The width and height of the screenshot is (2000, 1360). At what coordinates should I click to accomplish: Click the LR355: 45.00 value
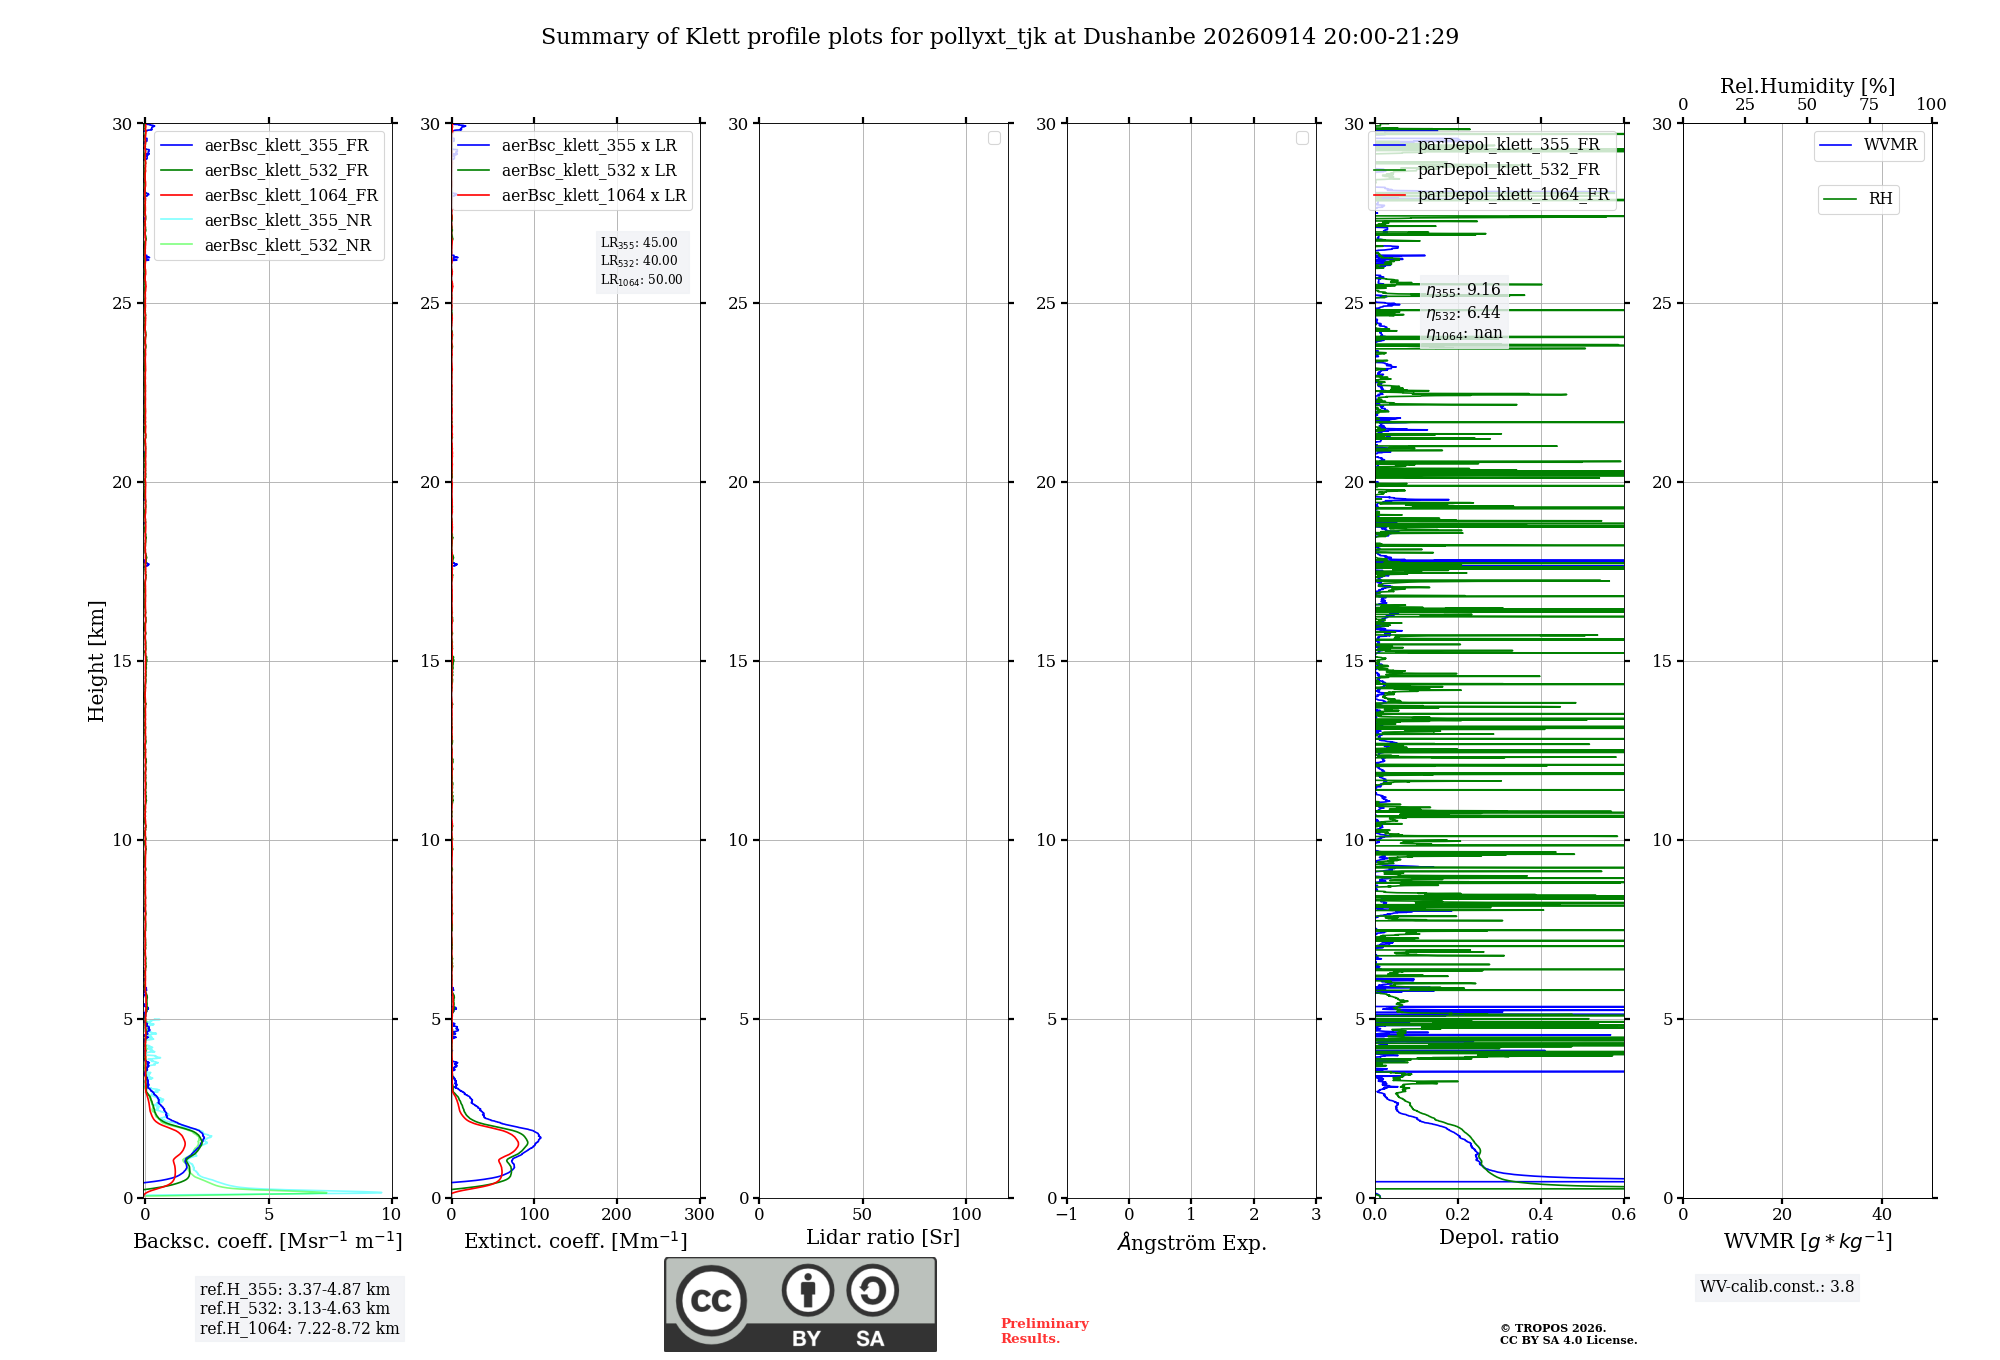point(639,243)
